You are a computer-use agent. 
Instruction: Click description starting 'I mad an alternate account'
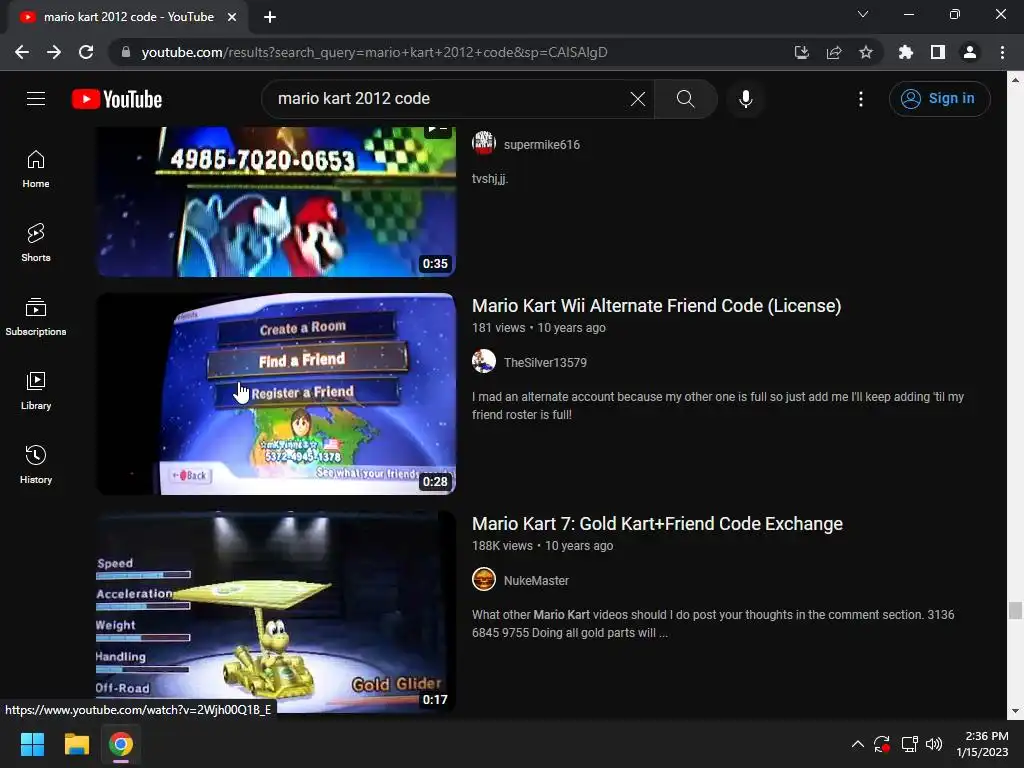(718, 406)
